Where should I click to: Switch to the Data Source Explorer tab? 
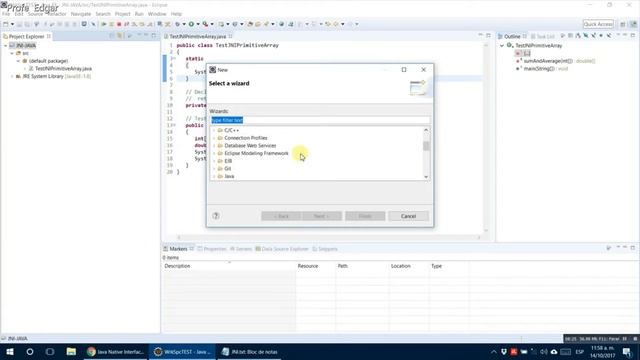coord(282,249)
